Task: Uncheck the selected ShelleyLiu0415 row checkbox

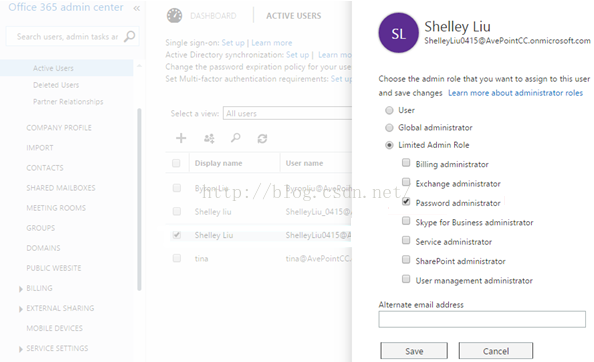Action: pos(177,235)
